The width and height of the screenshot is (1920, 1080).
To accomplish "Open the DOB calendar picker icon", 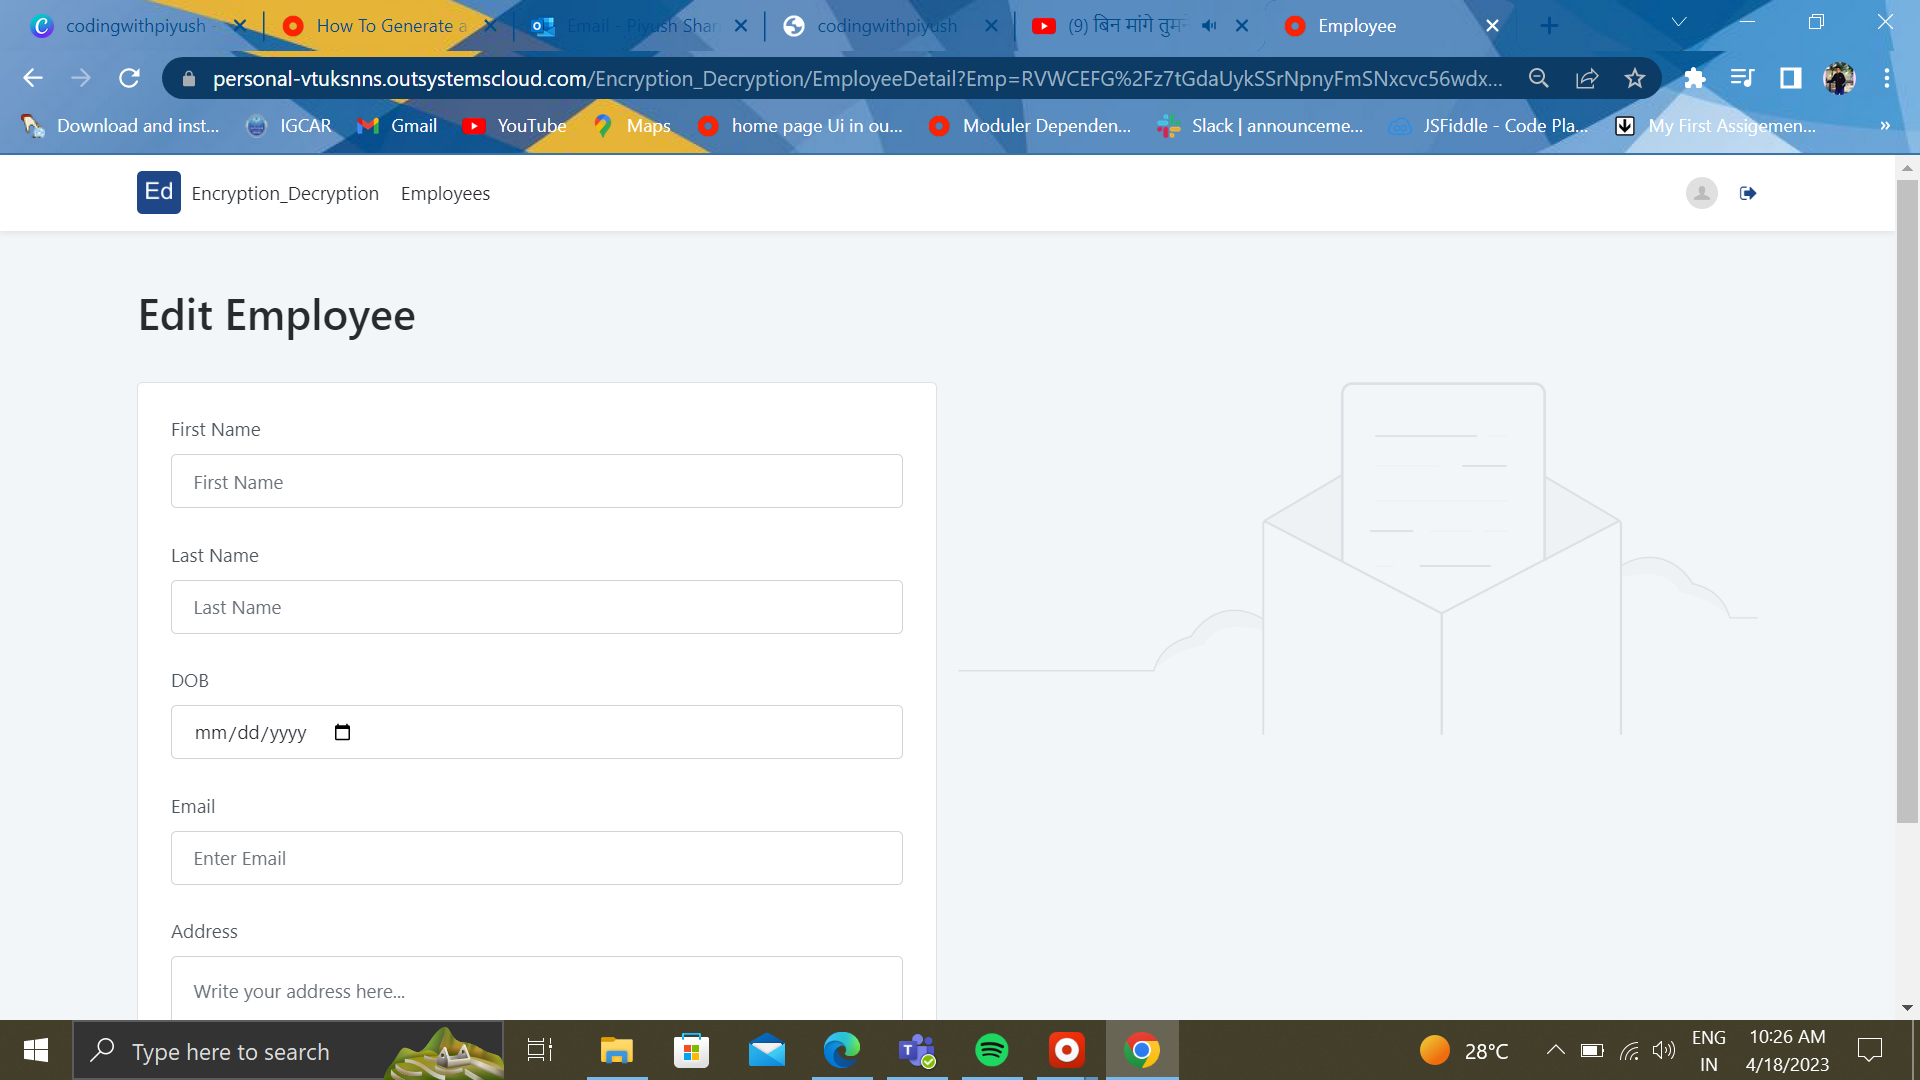I will [342, 733].
